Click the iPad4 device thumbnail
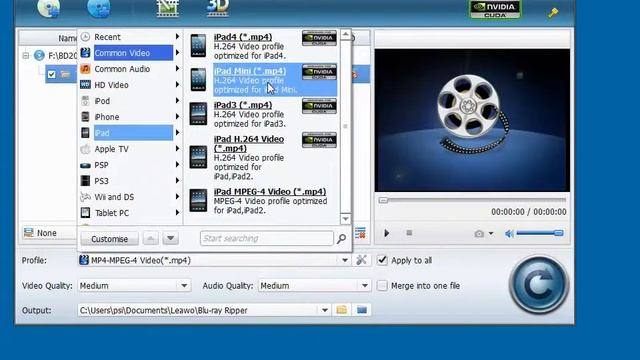The width and height of the screenshot is (640, 360). 198,46
